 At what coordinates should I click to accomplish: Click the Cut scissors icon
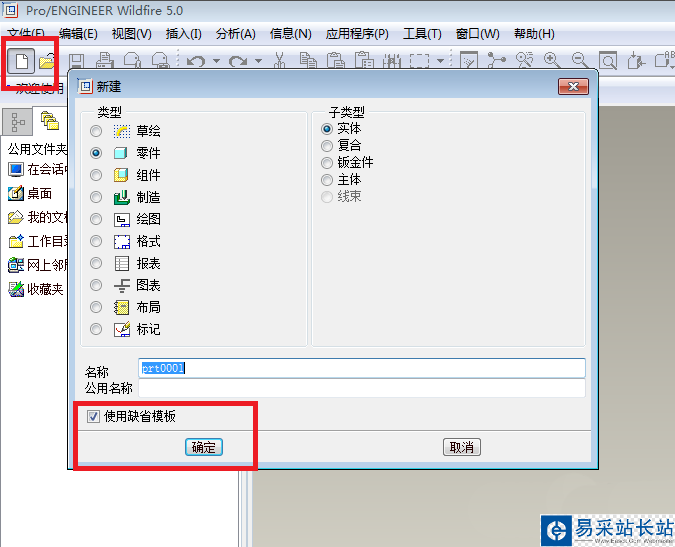[x=280, y=61]
